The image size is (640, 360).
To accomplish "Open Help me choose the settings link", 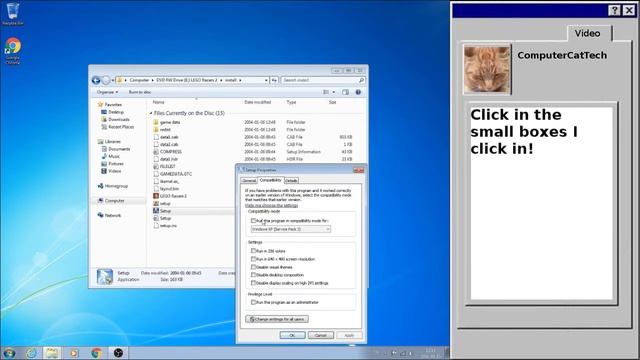I will tap(271, 205).
